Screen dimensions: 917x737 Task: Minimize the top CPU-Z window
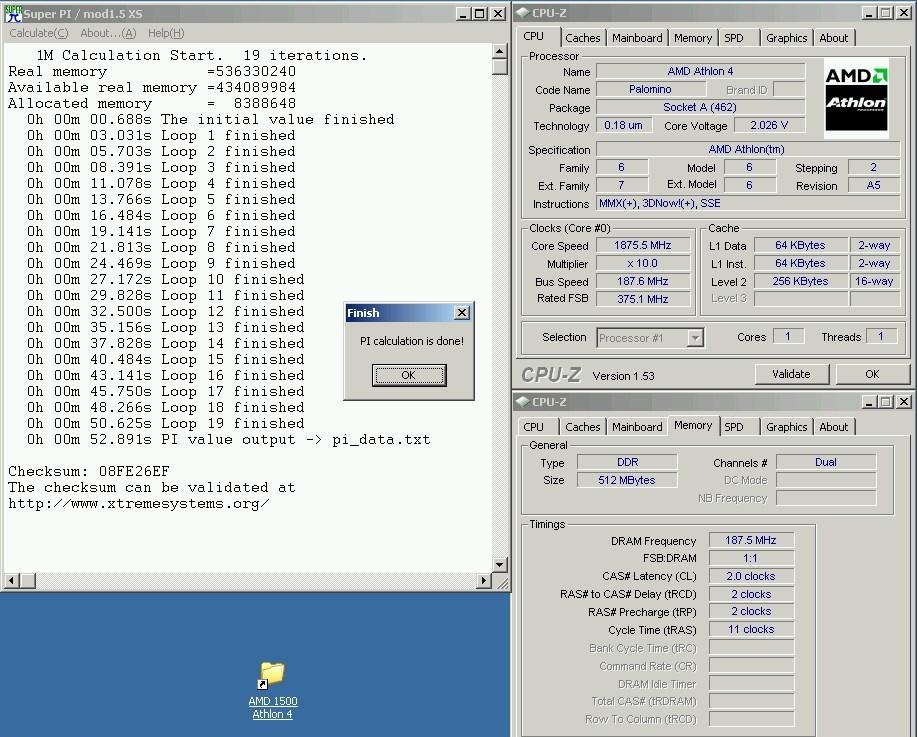[x=869, y=13]
